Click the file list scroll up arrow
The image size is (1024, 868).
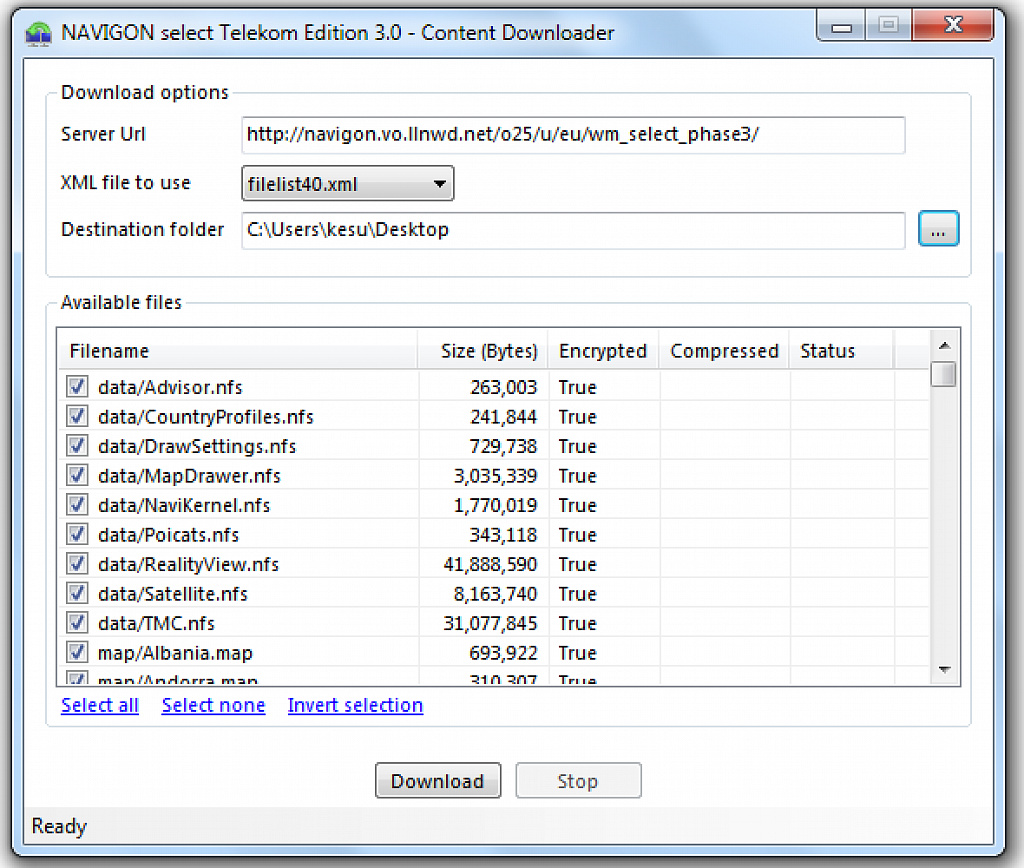(944, 346)
